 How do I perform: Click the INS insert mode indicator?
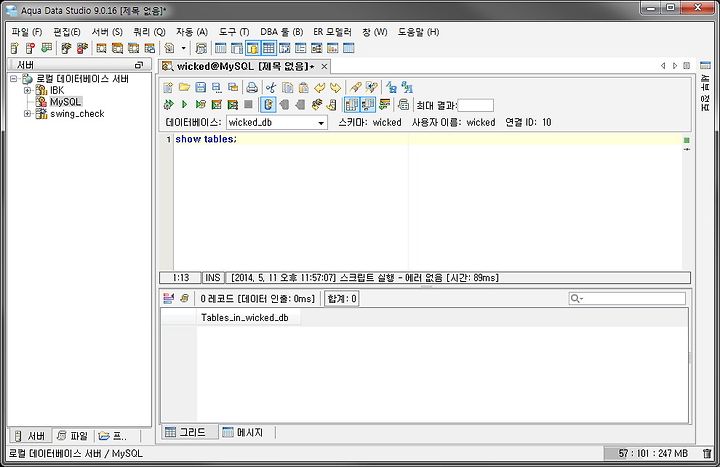point(213,277)
